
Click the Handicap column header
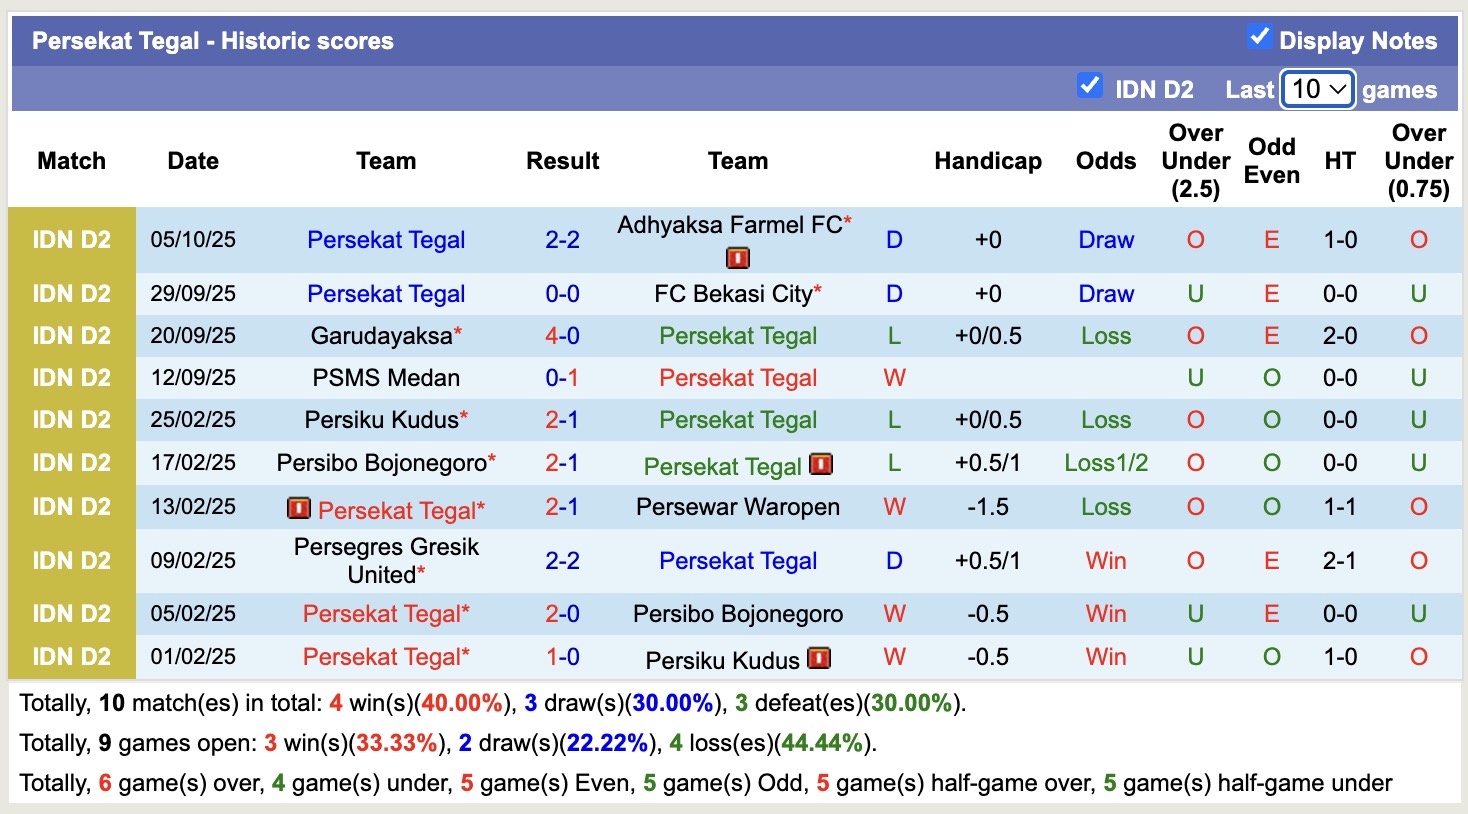click(x=988, y=161)
